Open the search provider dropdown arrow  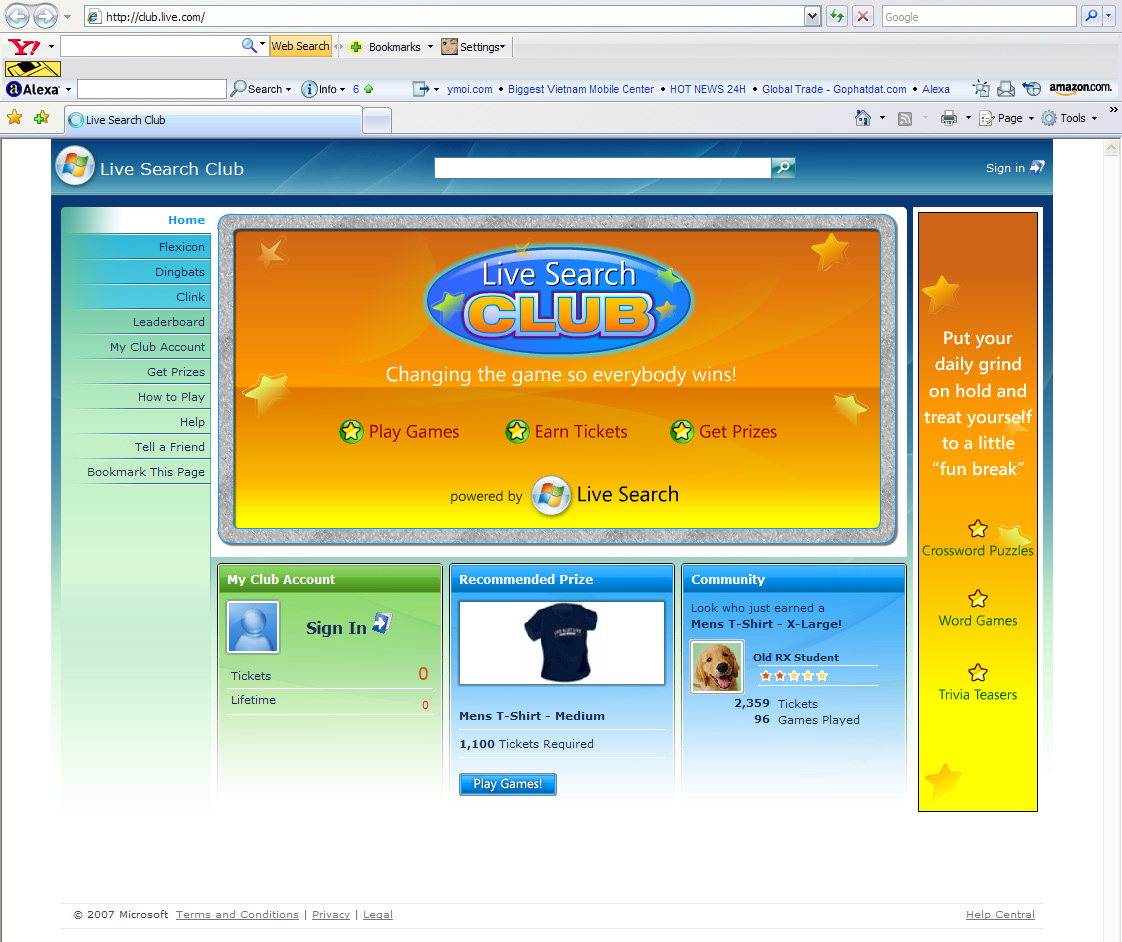[1108, 16]
